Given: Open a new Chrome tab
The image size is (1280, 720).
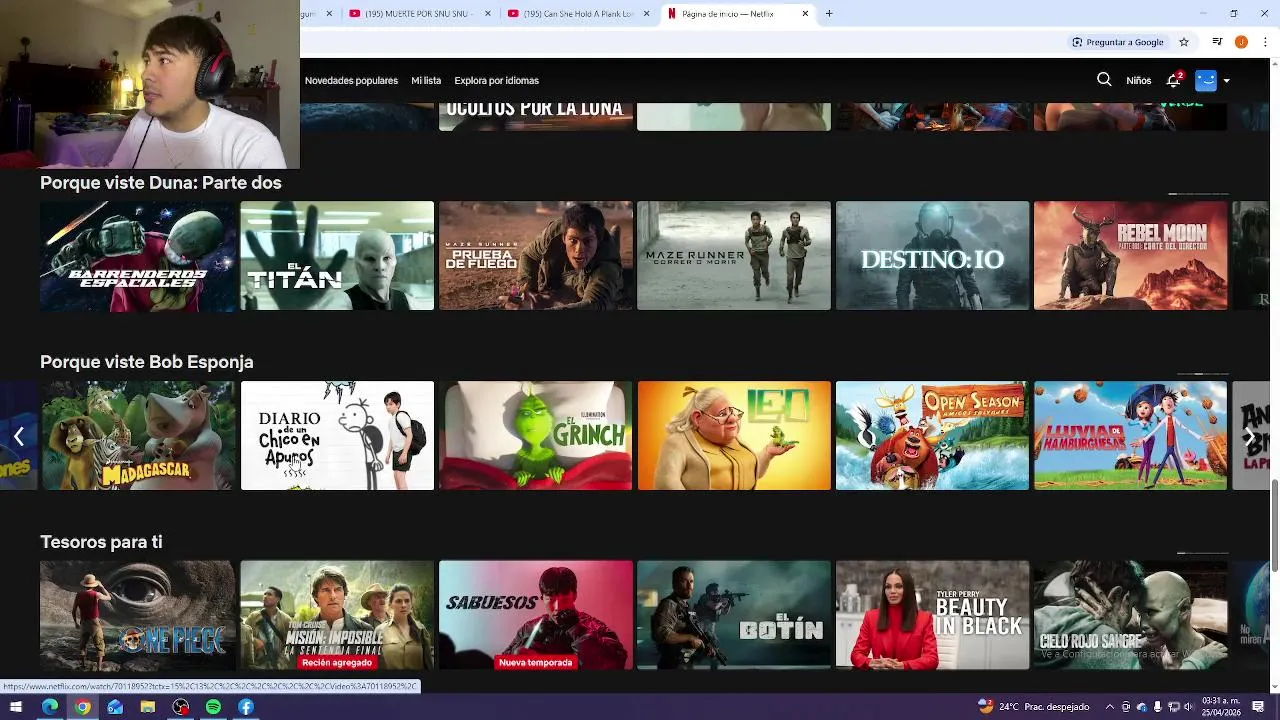Looking at the screenshot, I should (829, 14).
